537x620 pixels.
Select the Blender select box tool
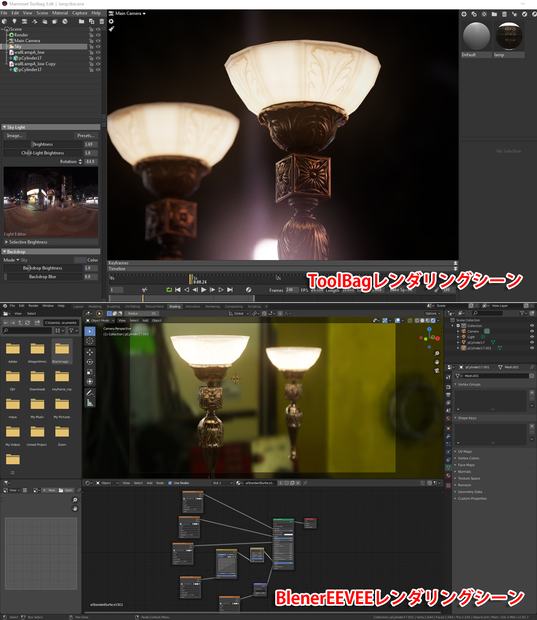(90, 331)
